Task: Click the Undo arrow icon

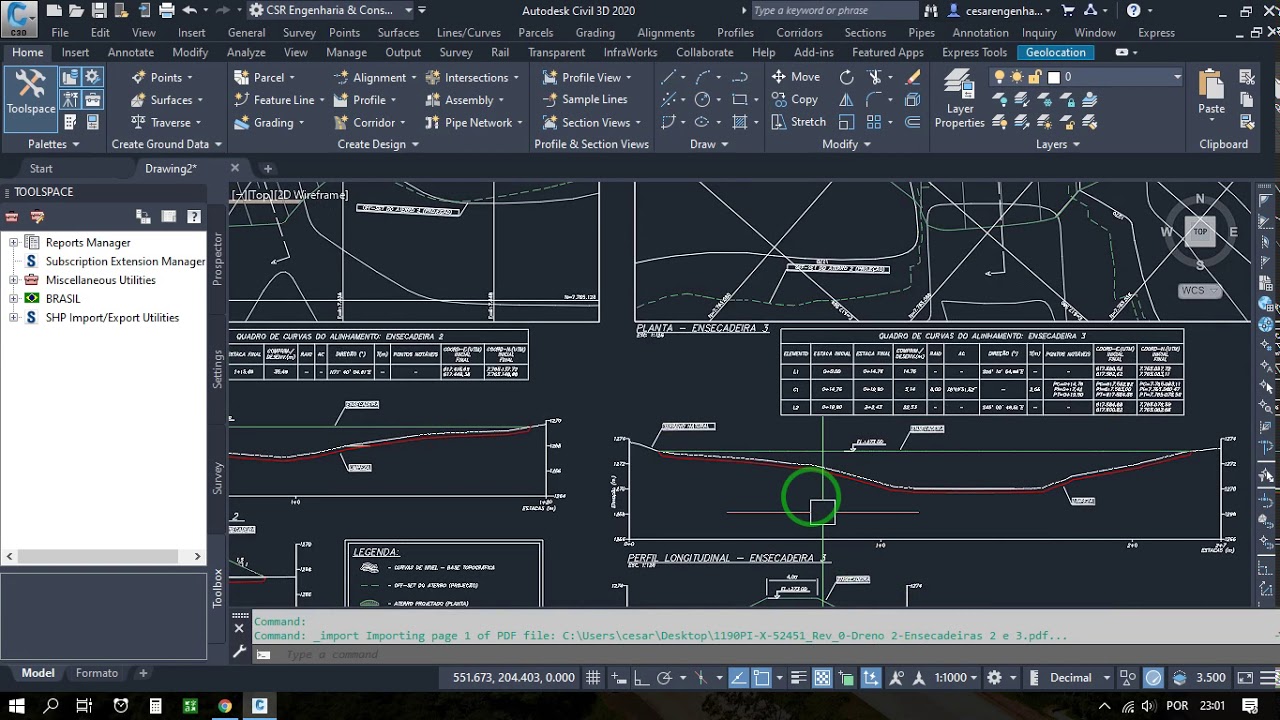Action: pos(190,11)
